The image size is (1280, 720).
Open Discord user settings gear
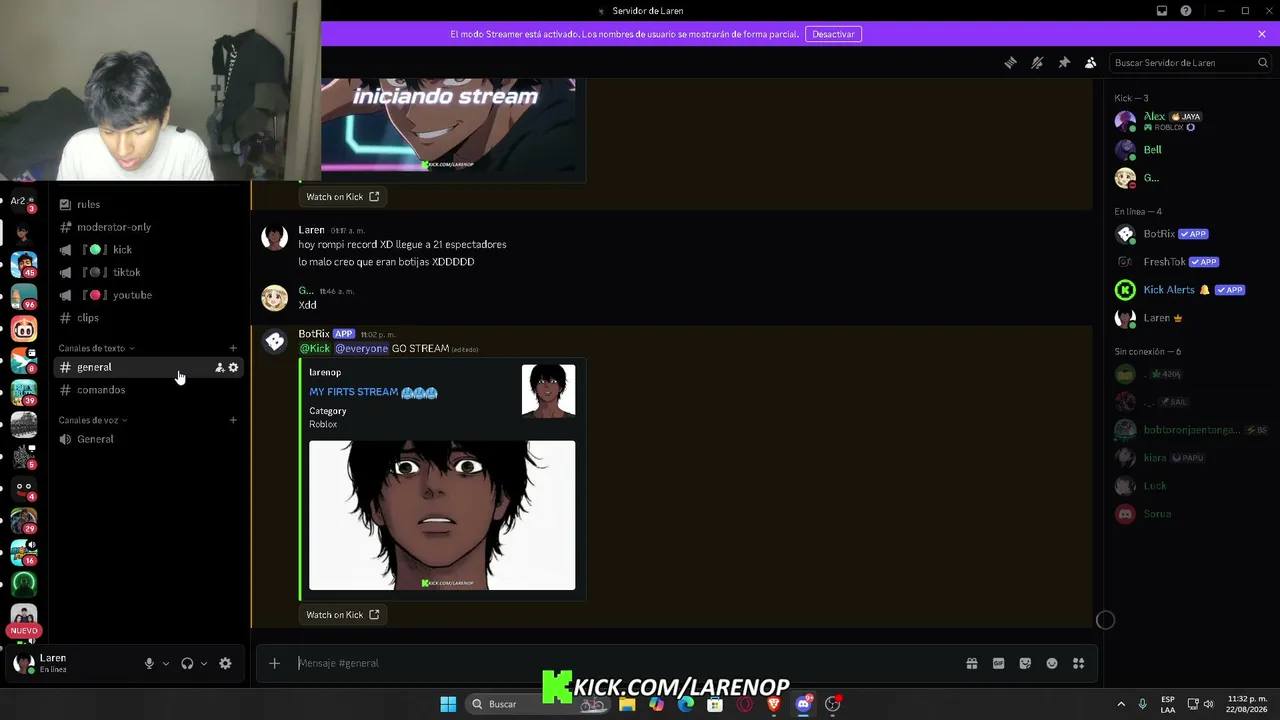(x=225, y=663)
